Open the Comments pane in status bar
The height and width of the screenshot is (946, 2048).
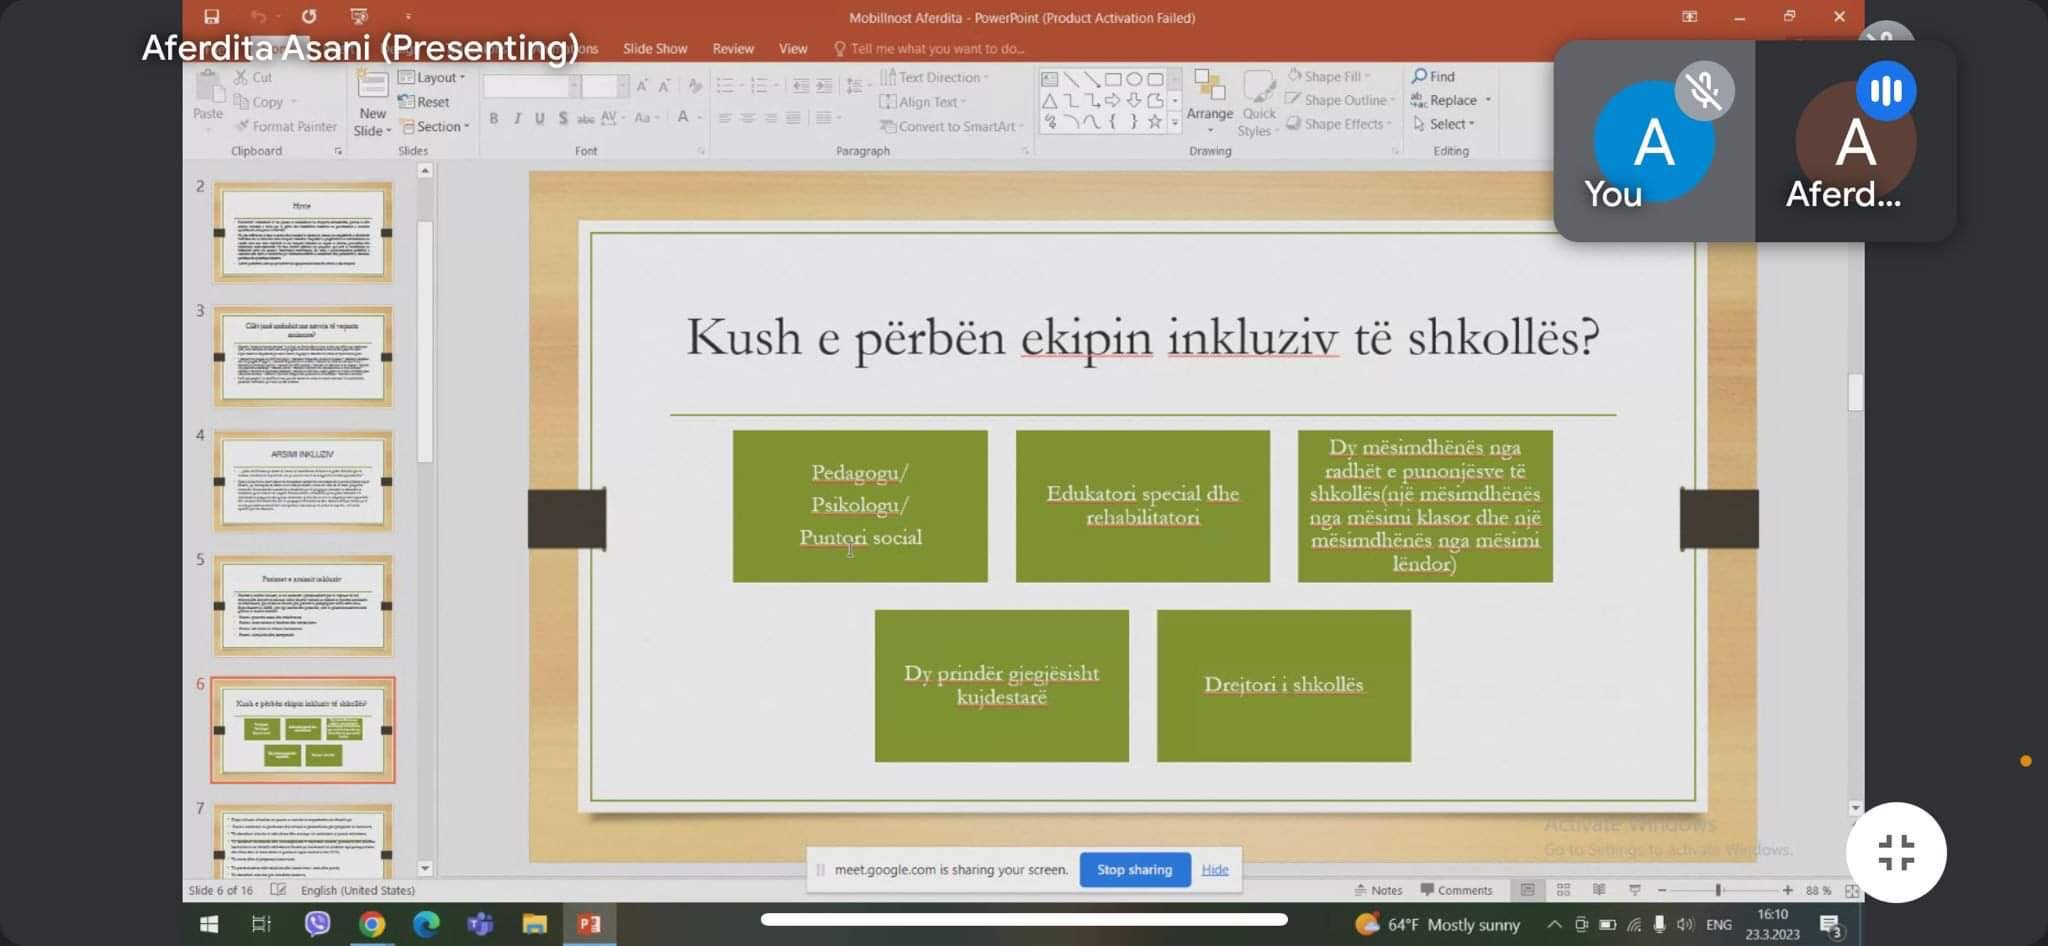coord(1456,890)
